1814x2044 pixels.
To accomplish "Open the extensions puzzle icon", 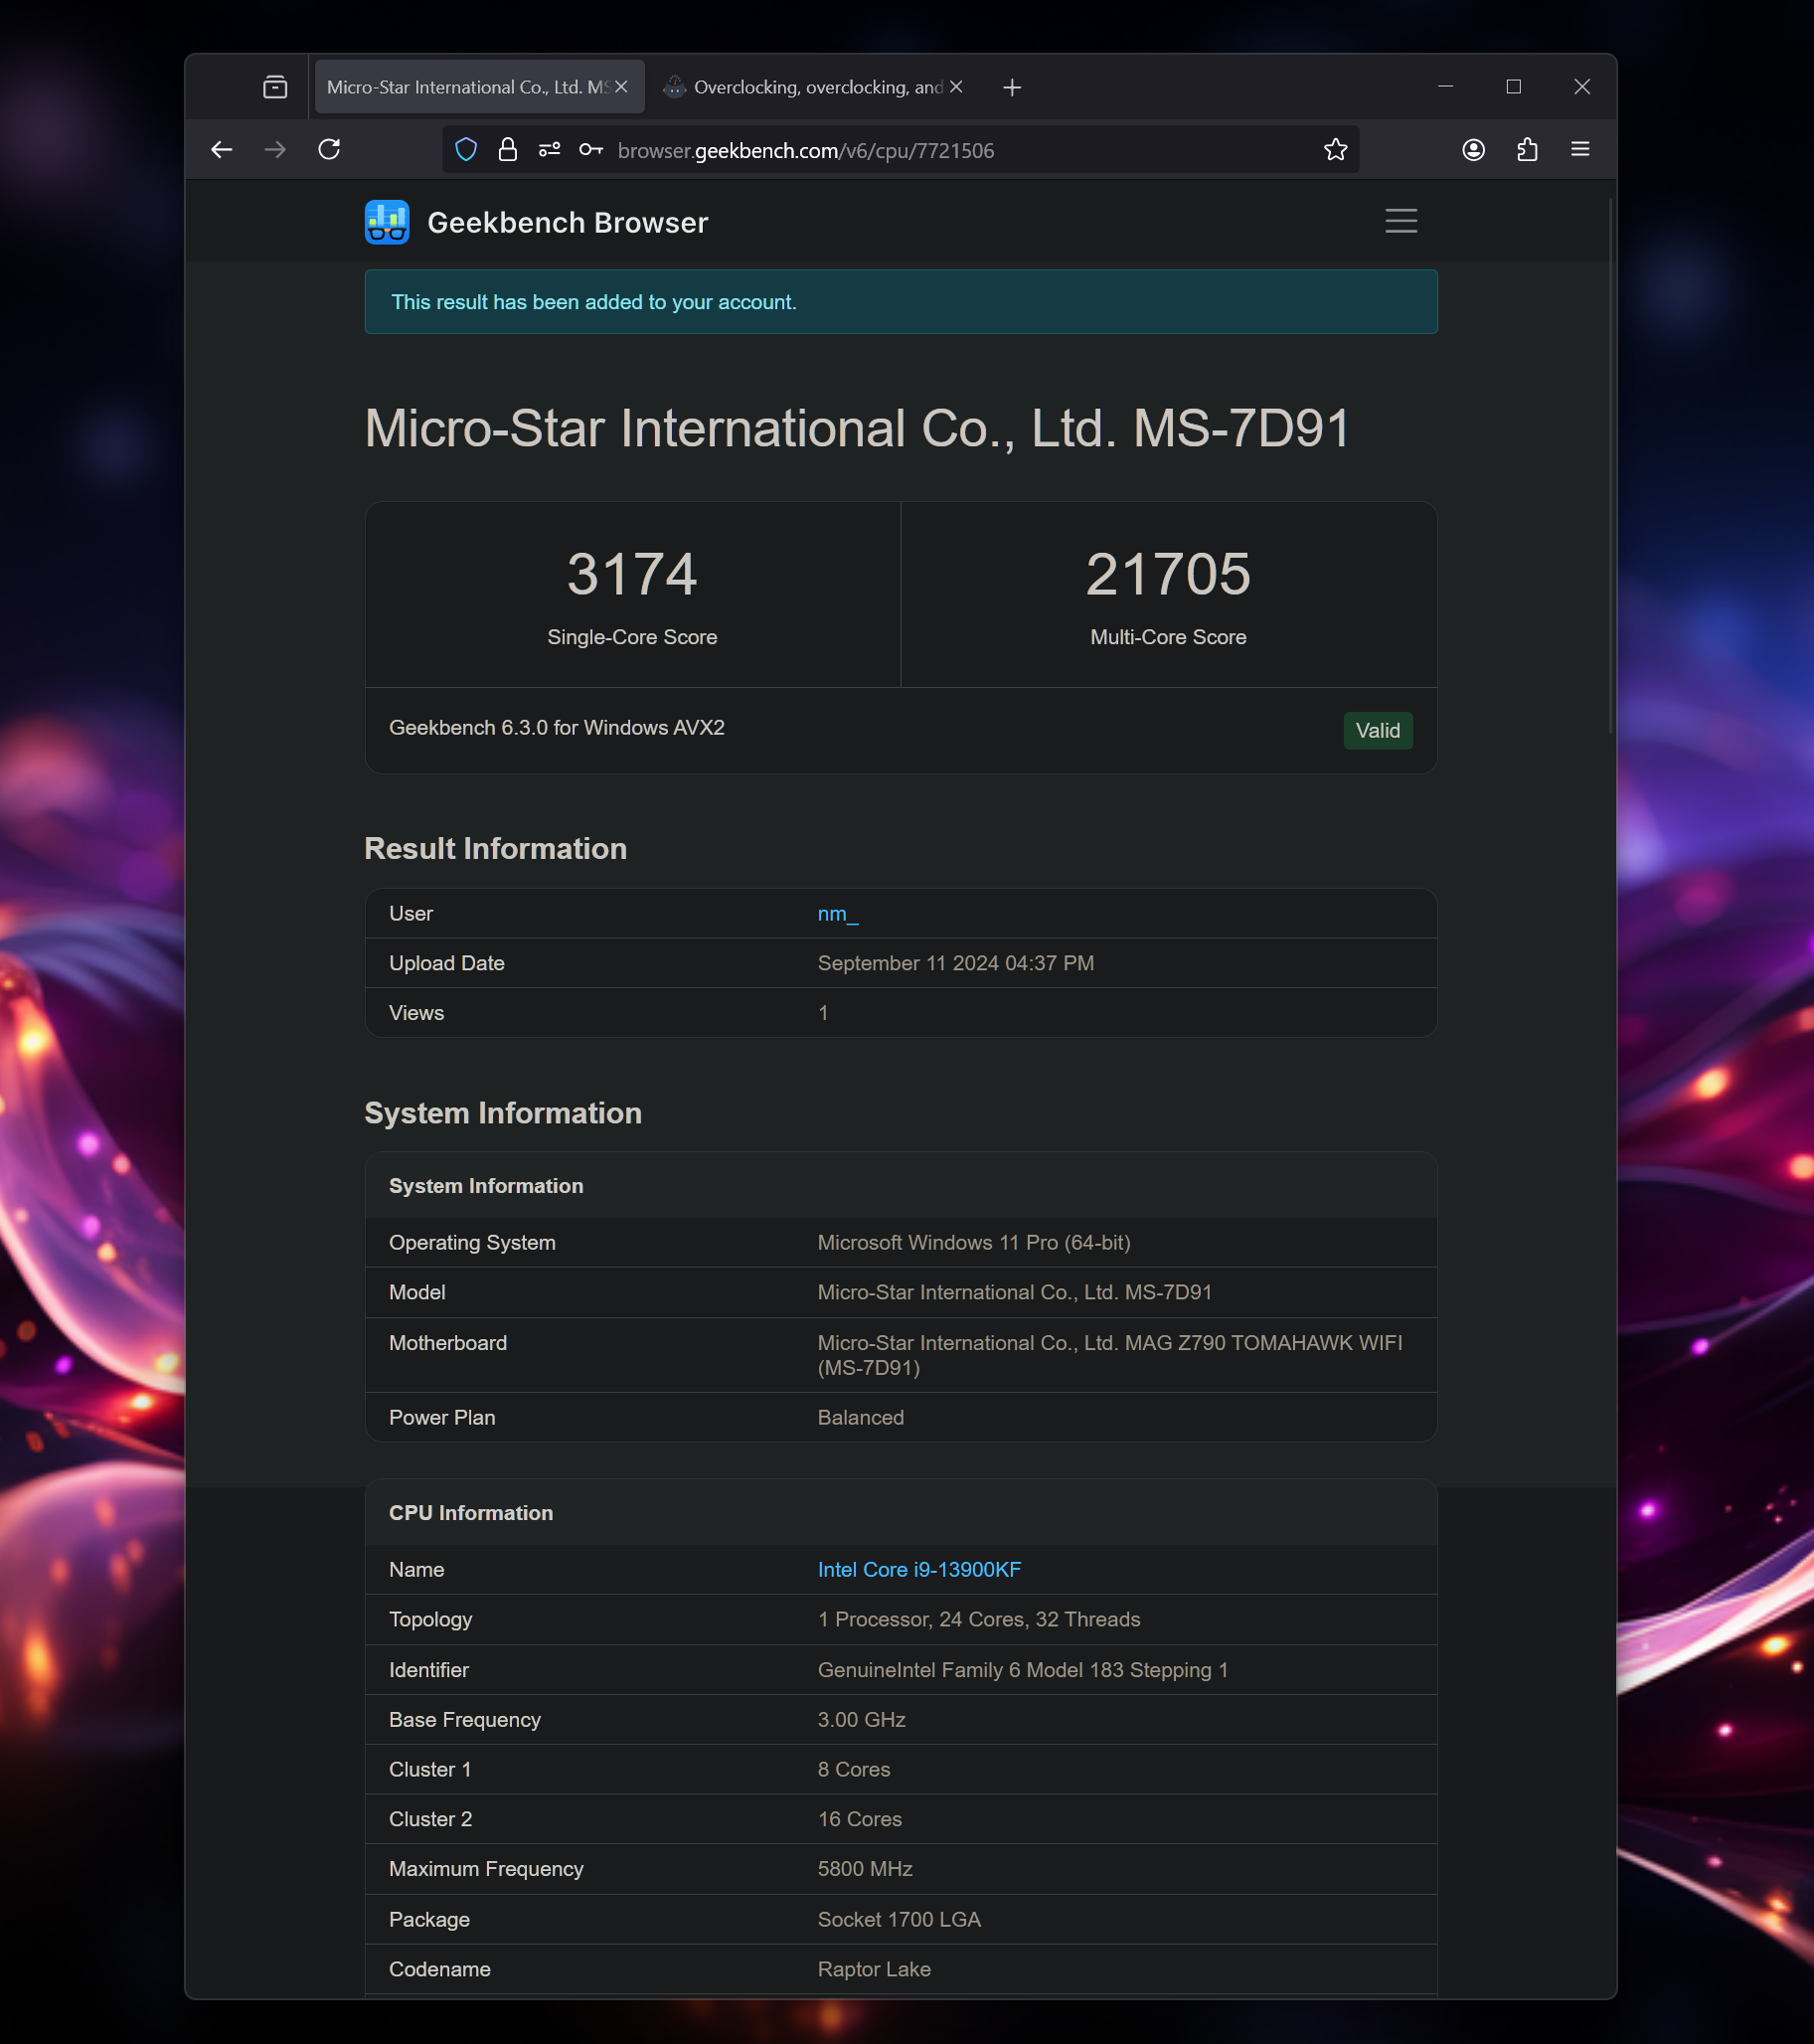I will [x=1527, y=150].
